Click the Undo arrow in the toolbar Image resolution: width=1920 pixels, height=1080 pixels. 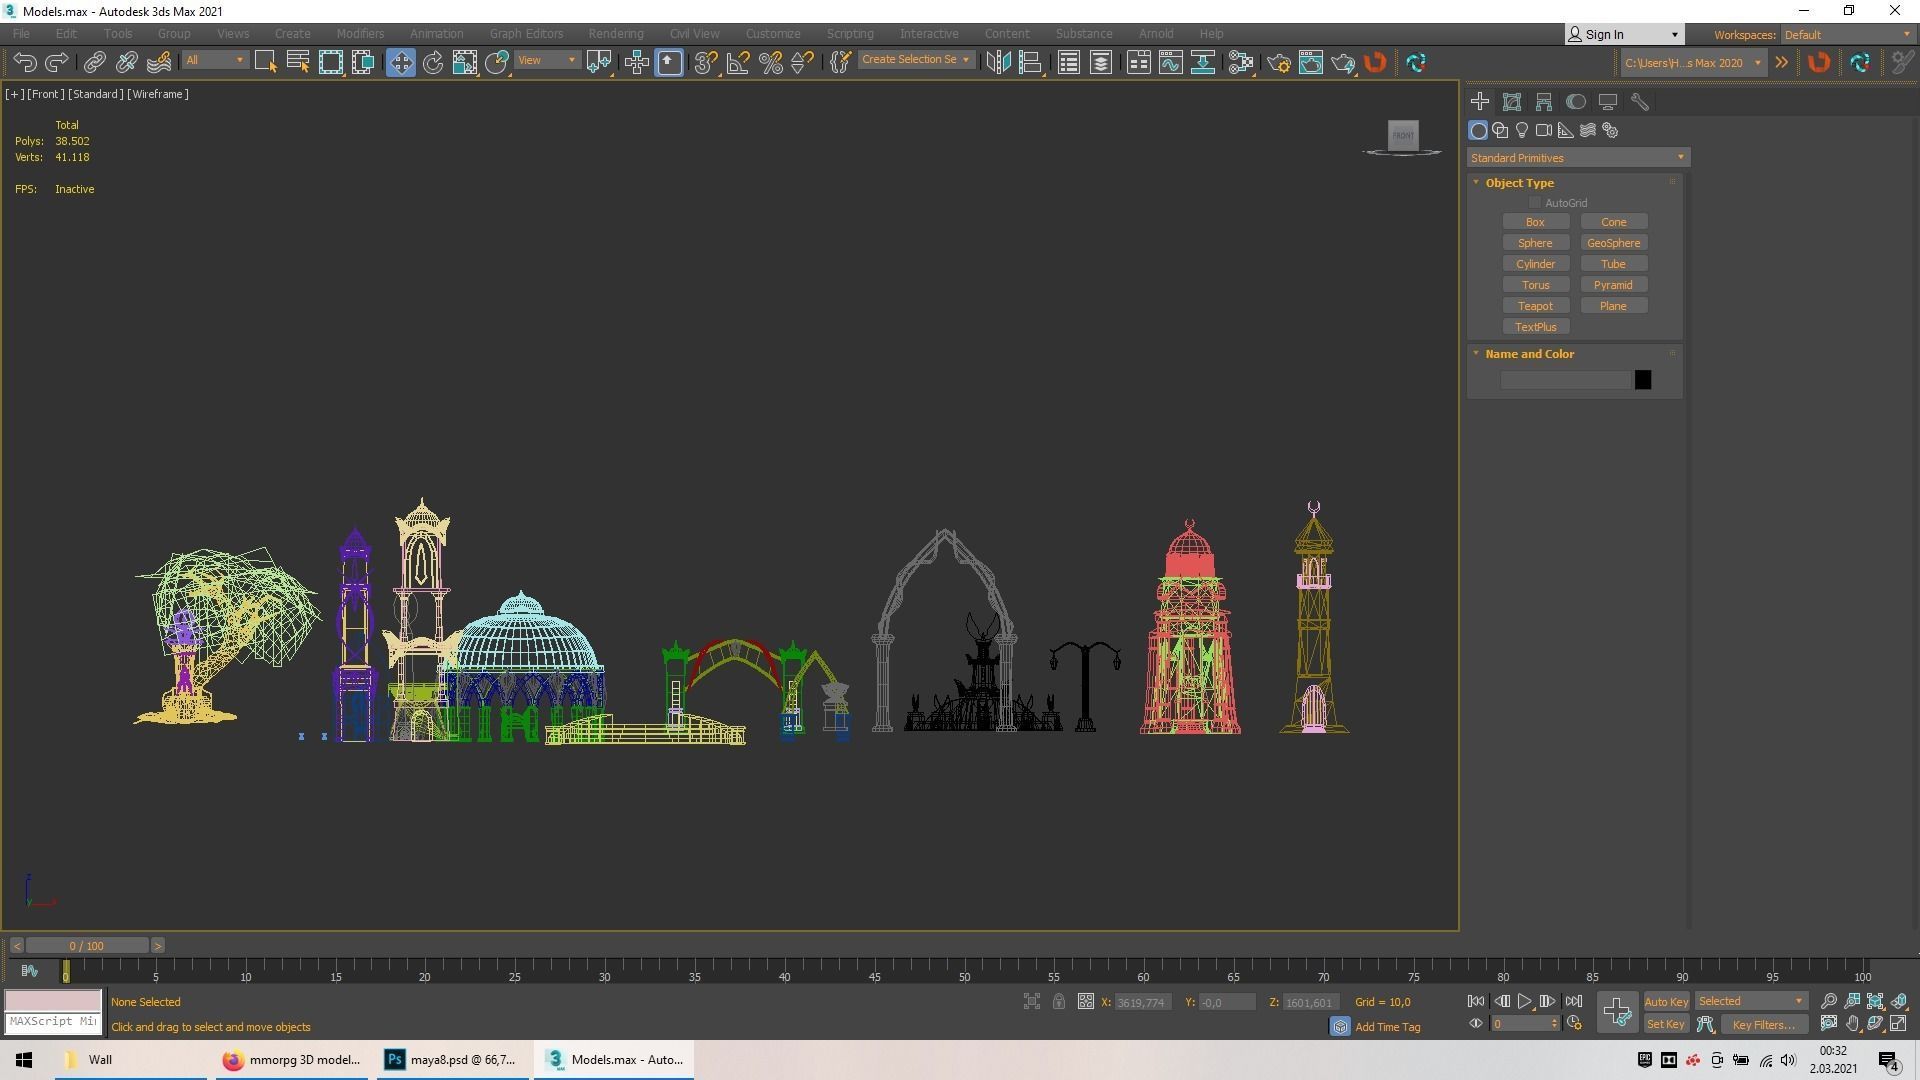25,63
